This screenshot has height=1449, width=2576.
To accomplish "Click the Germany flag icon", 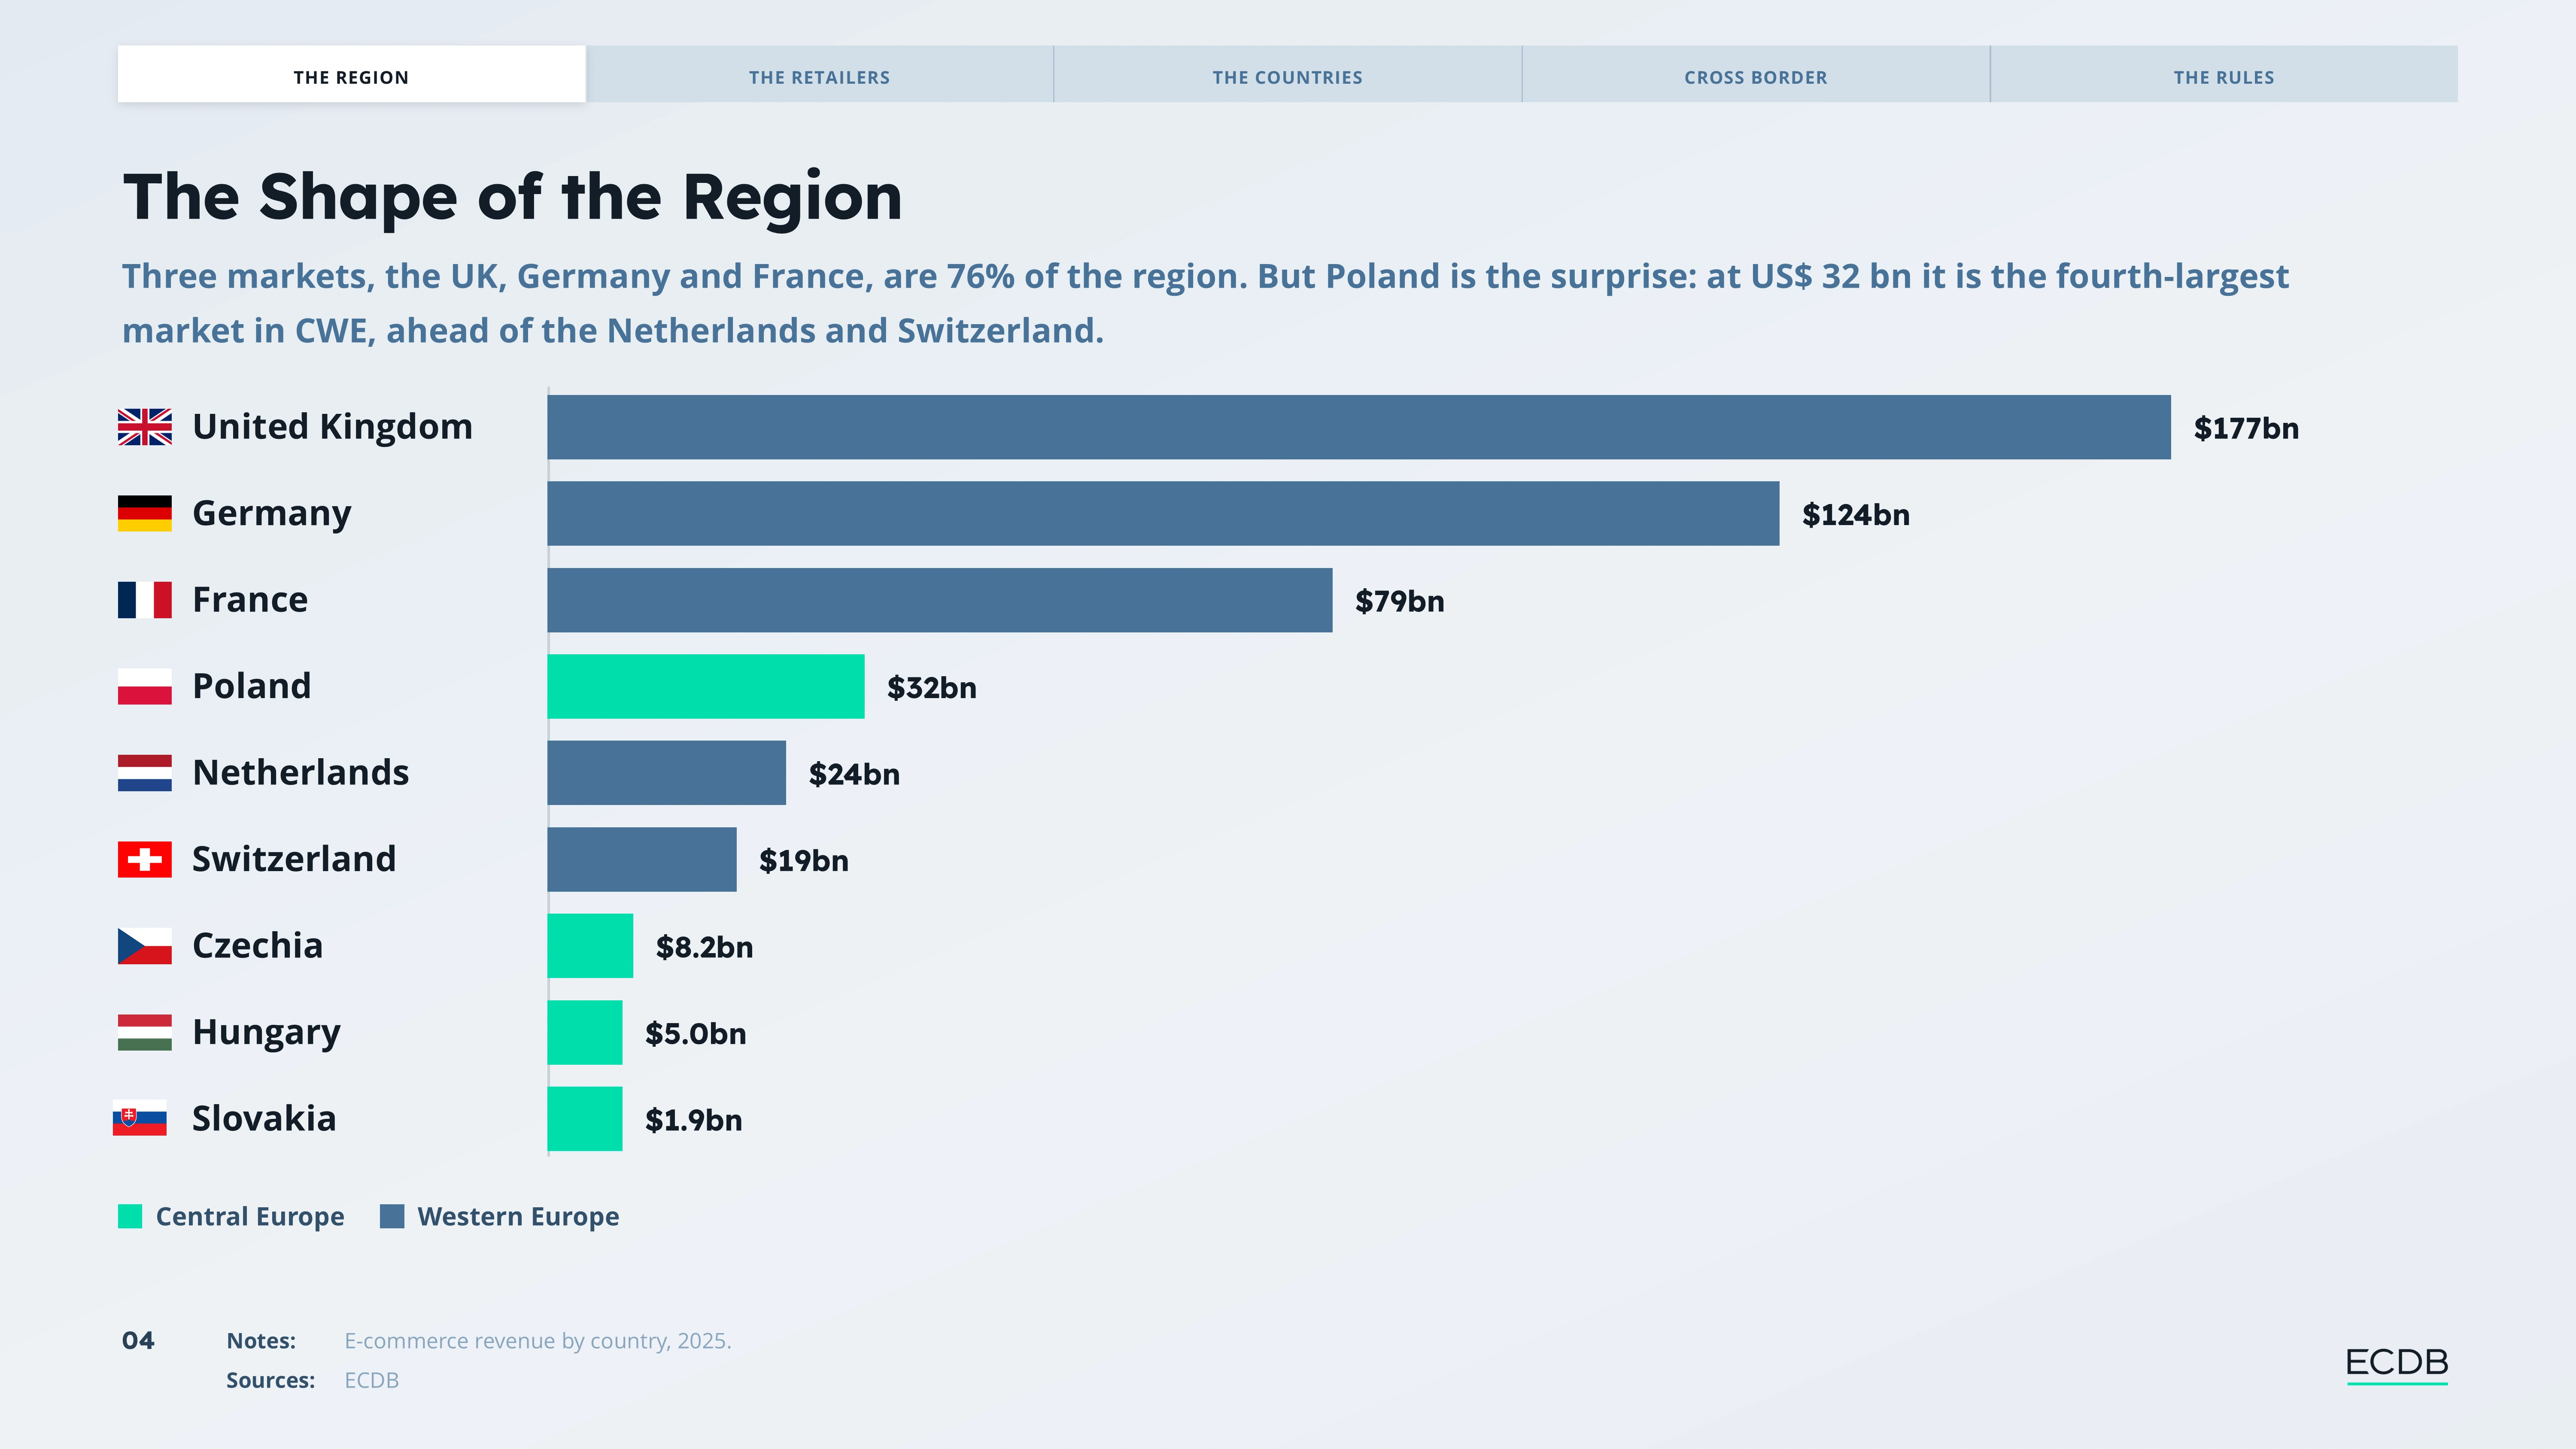I will [145, 513].
